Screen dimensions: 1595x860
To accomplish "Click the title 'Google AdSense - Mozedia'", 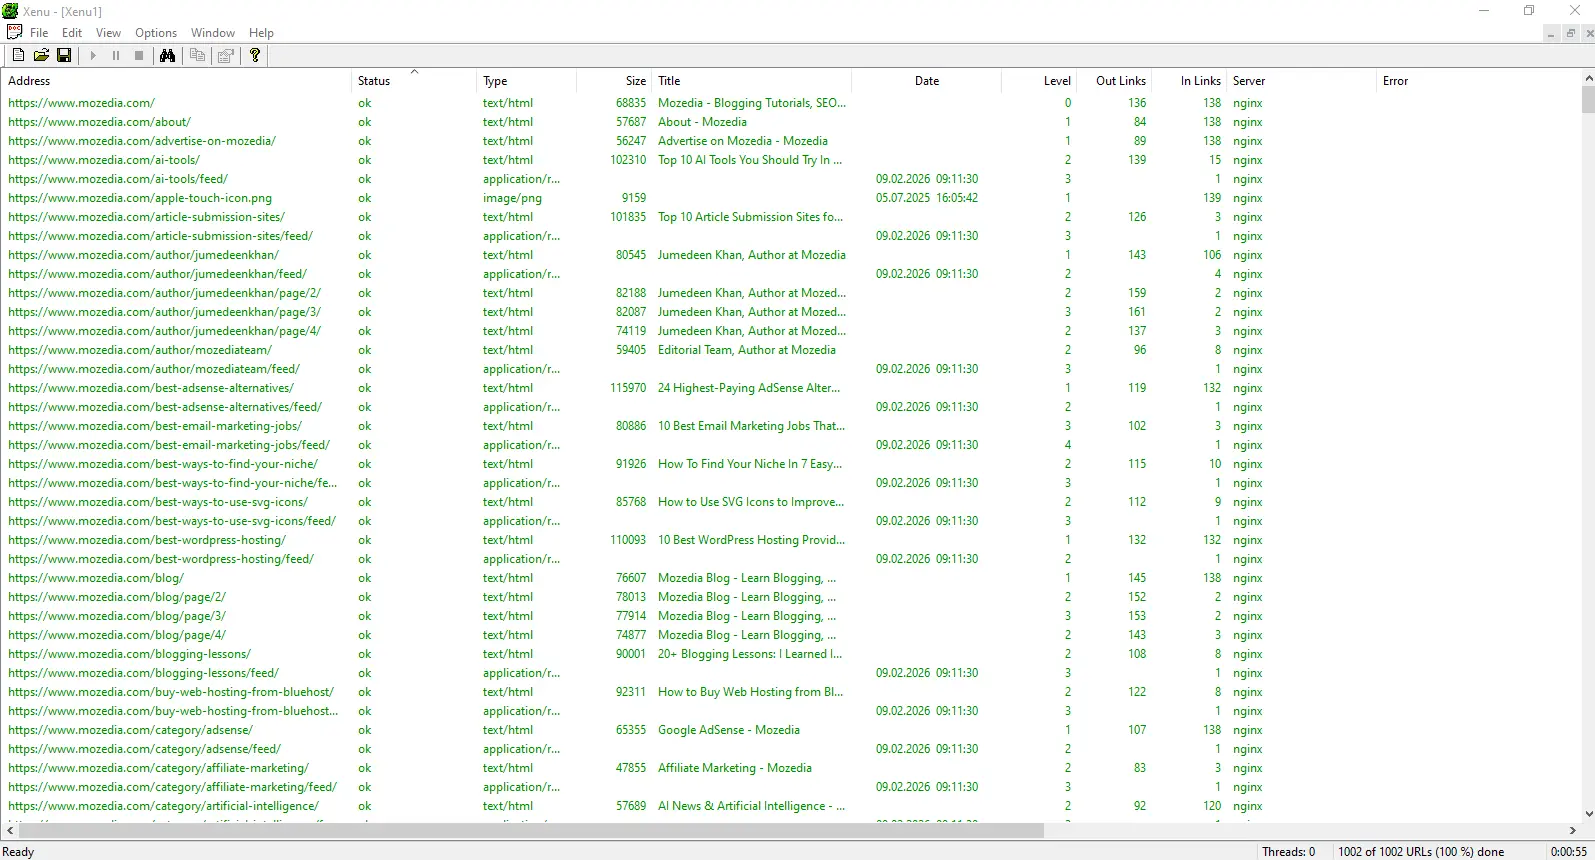I will [729, 730].
